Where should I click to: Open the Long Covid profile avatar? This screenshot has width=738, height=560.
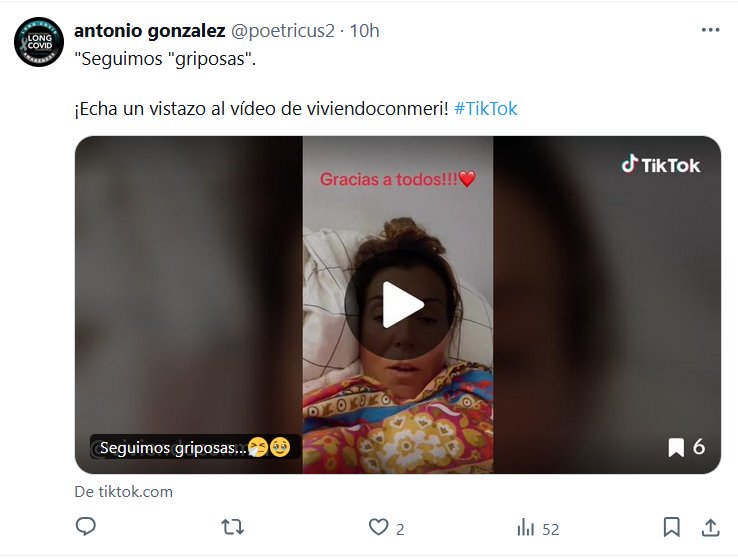click(39, 42)
